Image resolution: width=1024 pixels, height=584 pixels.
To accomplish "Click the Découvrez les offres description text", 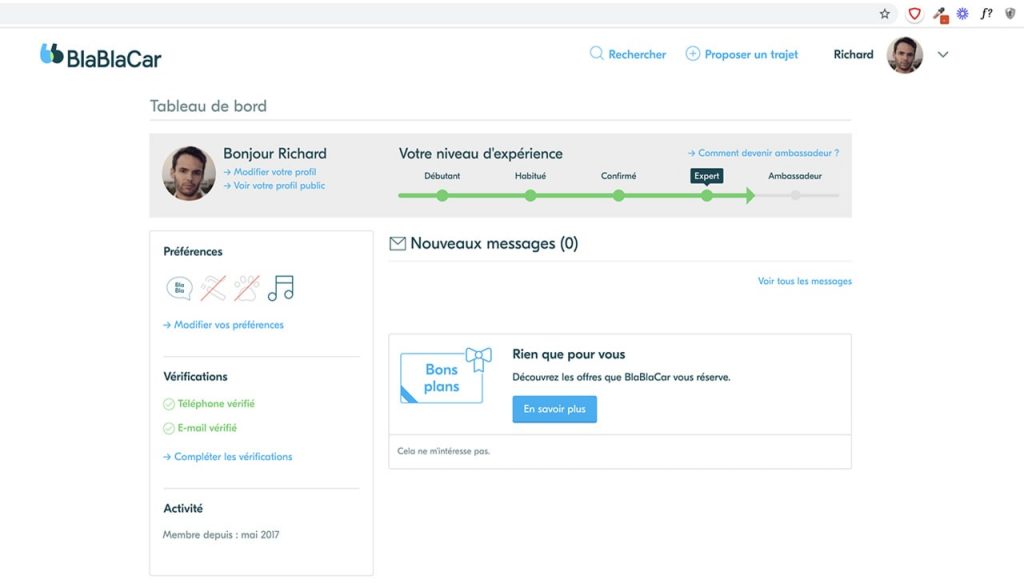I will [622, 377].
